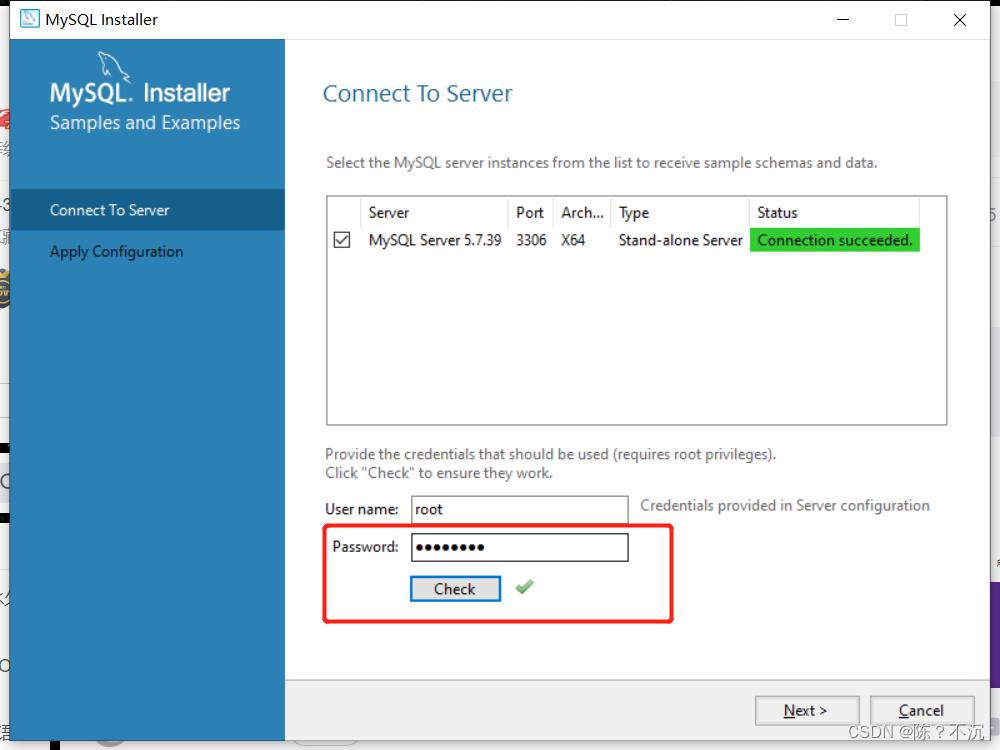Click the Samples and Examples heading
1000x750 pixels.
pos(144,122)
